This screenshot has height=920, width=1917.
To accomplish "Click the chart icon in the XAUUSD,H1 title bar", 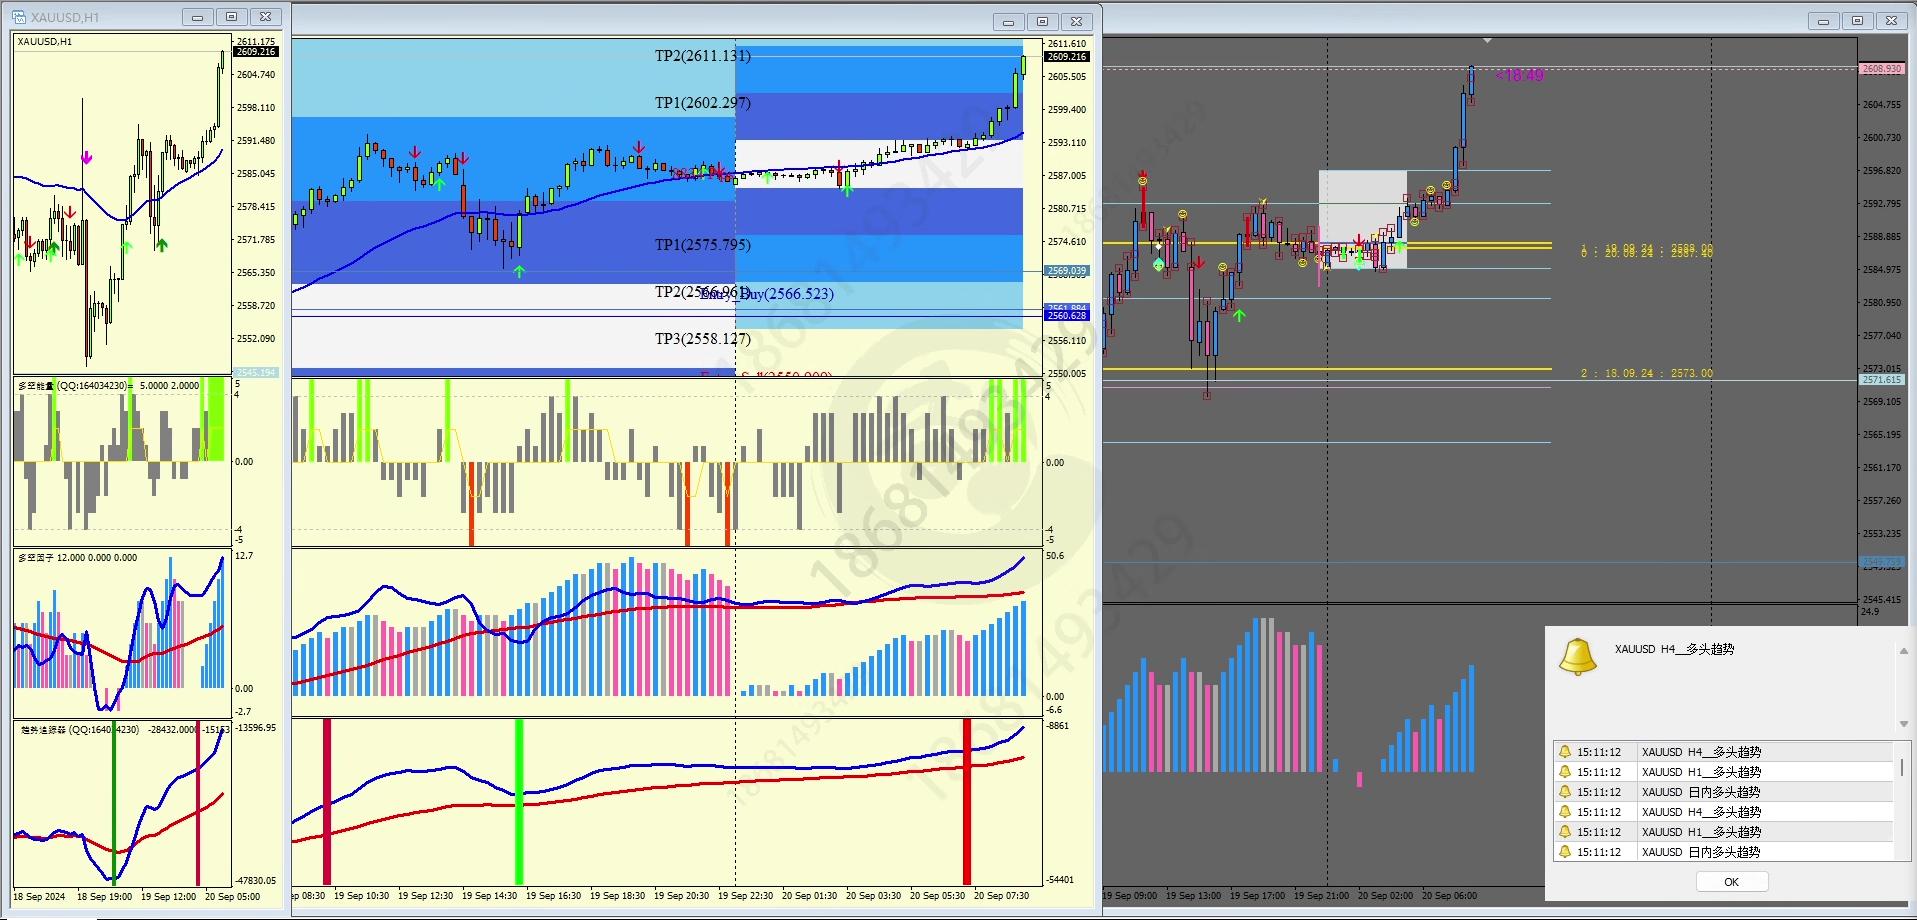I will pyautogui.click(x=19, y=17).
